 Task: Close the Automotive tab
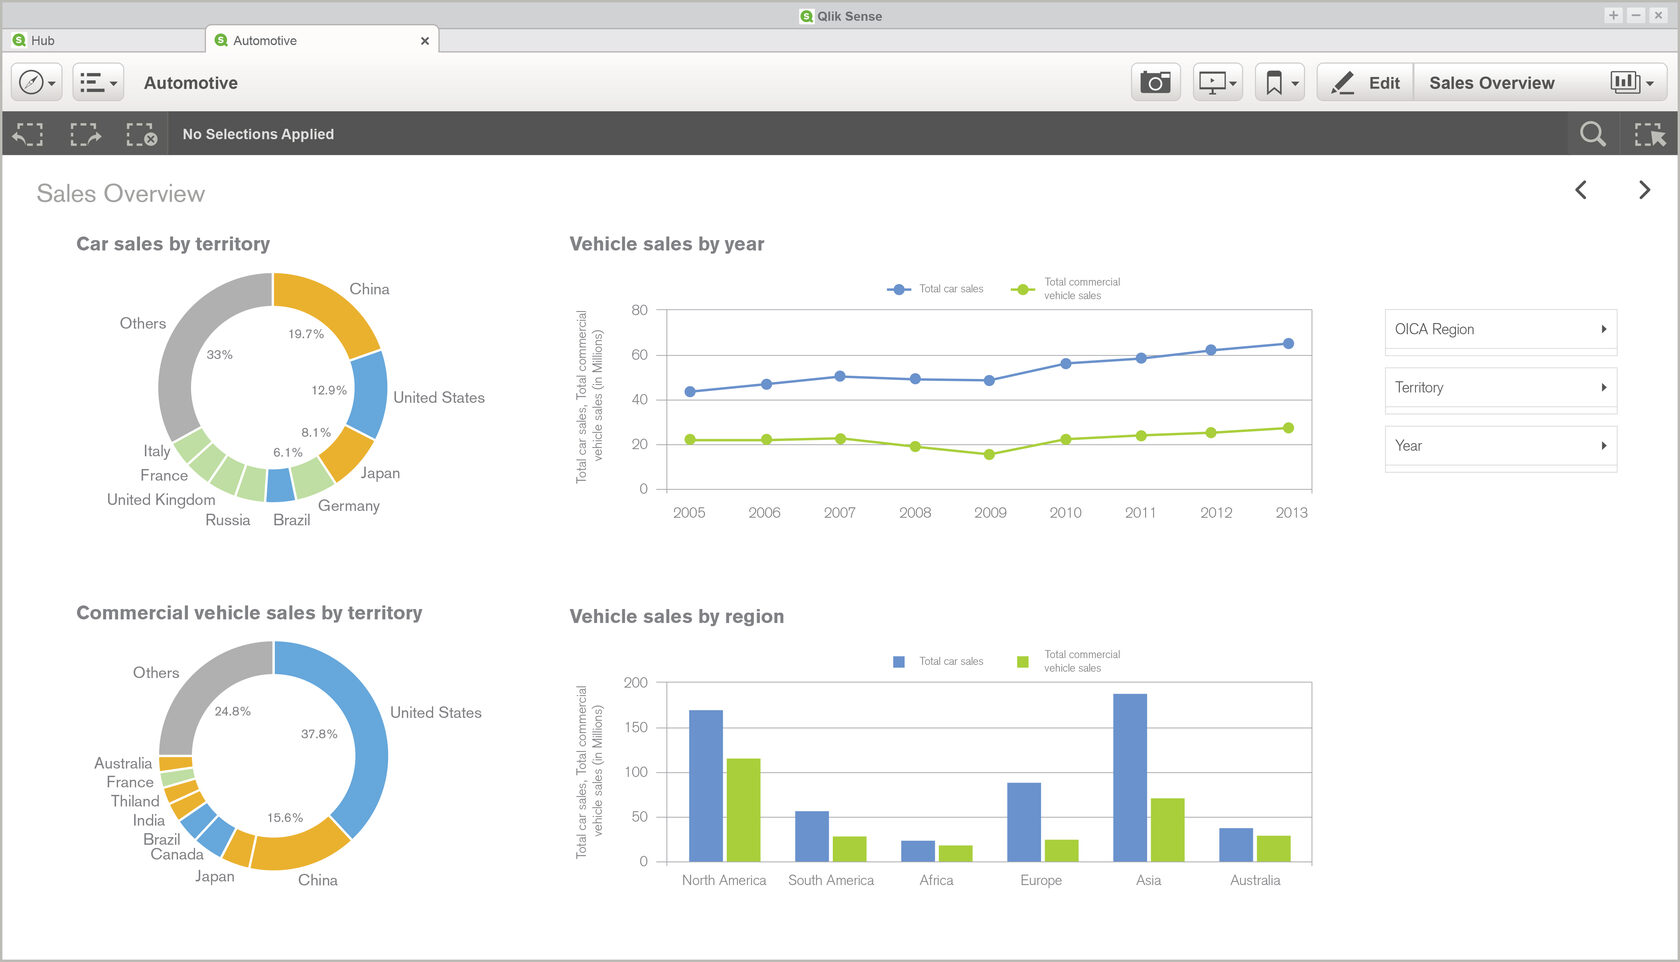[425, 41]
